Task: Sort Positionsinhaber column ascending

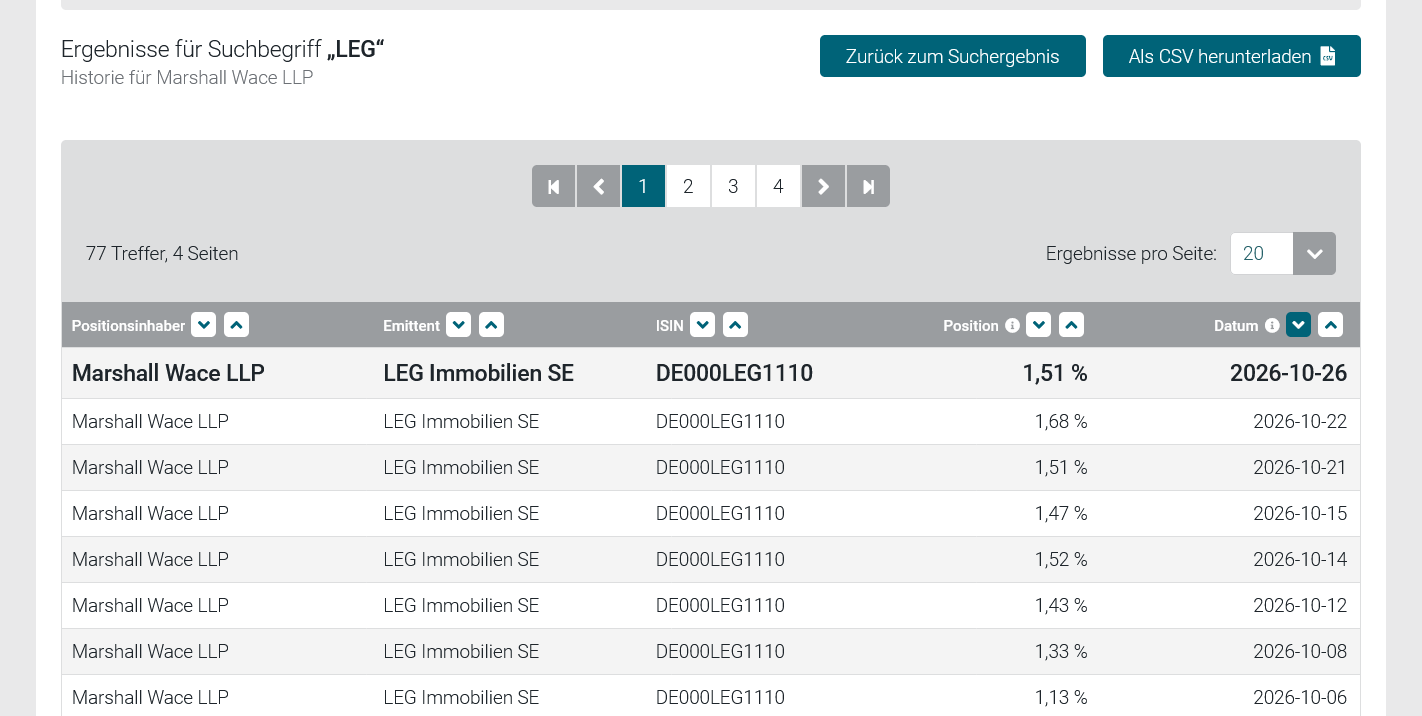Action: pos(236,325)
